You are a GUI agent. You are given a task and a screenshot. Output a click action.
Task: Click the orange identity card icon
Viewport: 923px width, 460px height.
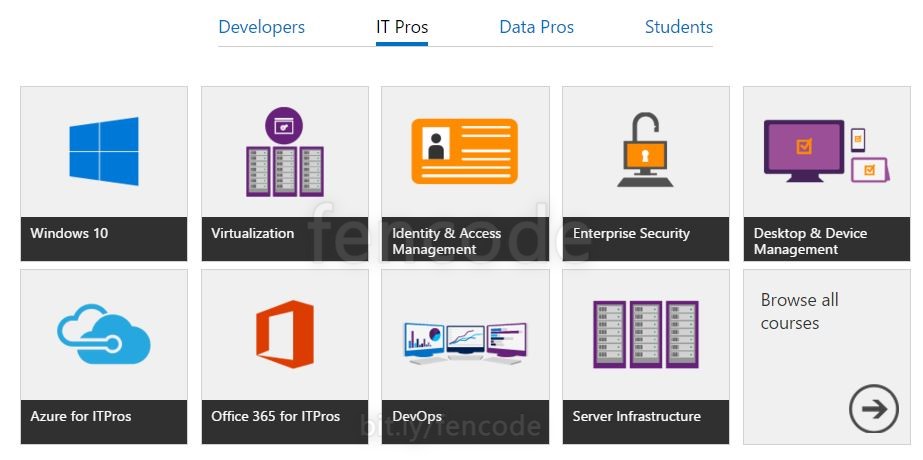pyautogui.click(x=465, y=151)
